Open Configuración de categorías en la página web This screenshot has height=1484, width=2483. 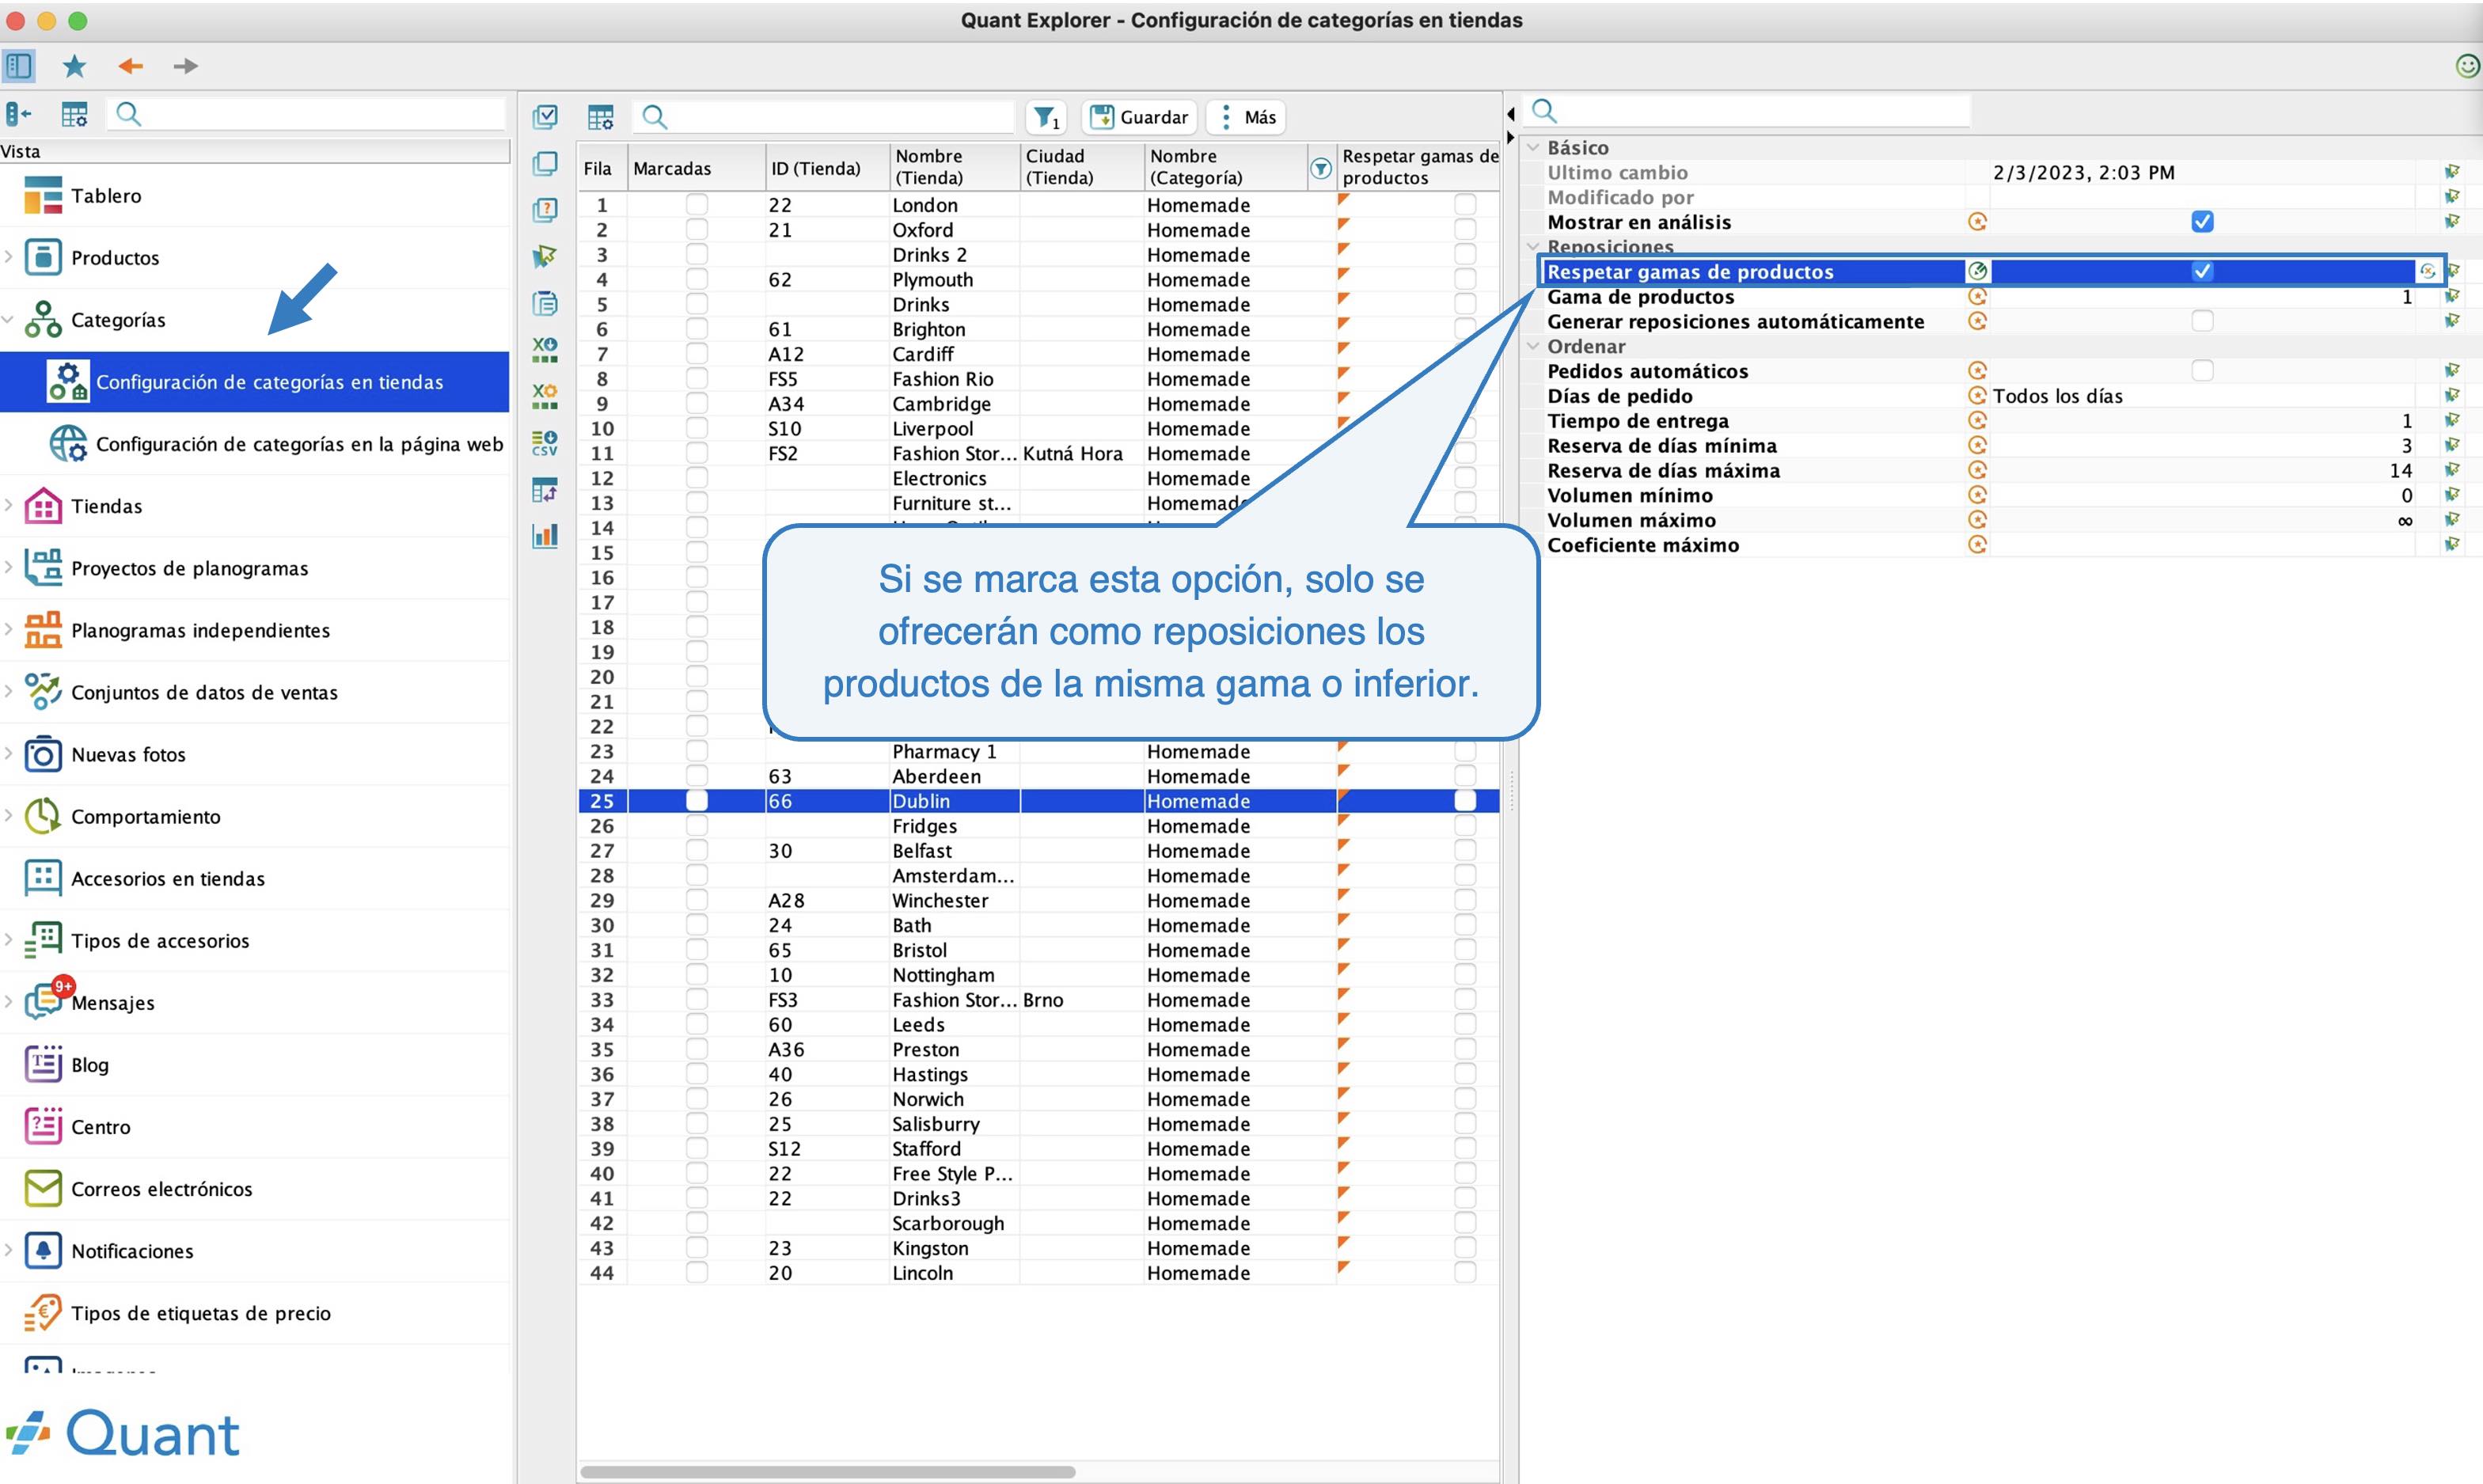point(255,444)
